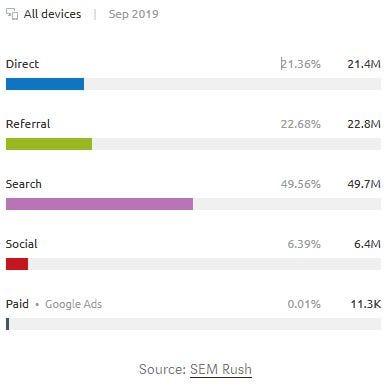Click the purple Search traffic bar
The image size is (390, 385).
point(99,204)
